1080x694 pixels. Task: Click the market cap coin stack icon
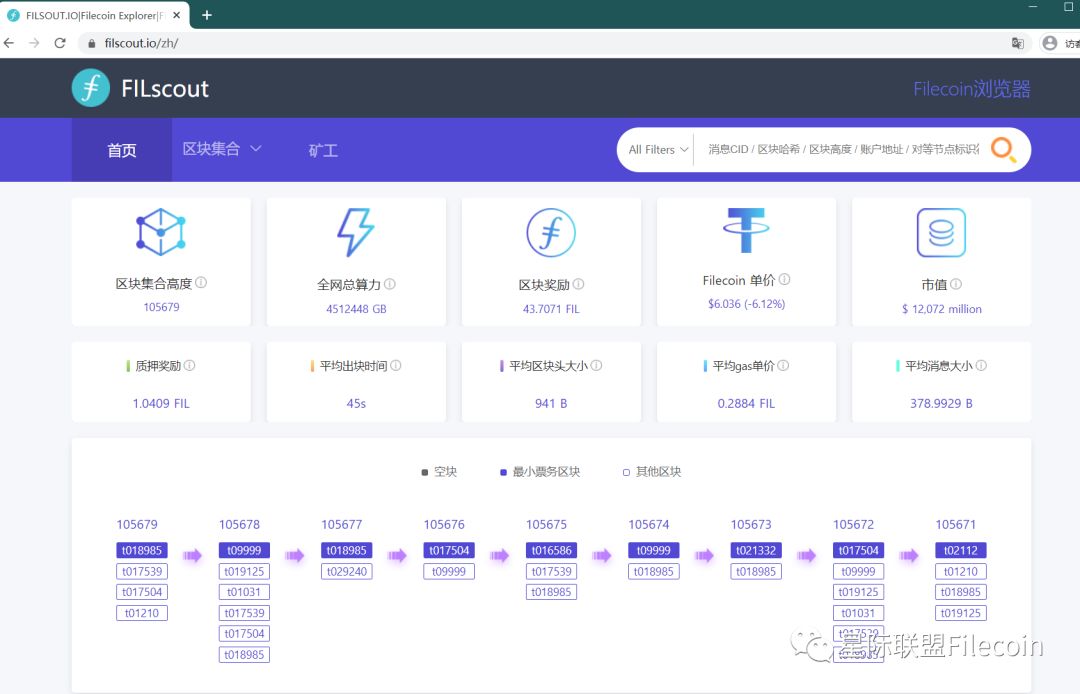[941, 233]
